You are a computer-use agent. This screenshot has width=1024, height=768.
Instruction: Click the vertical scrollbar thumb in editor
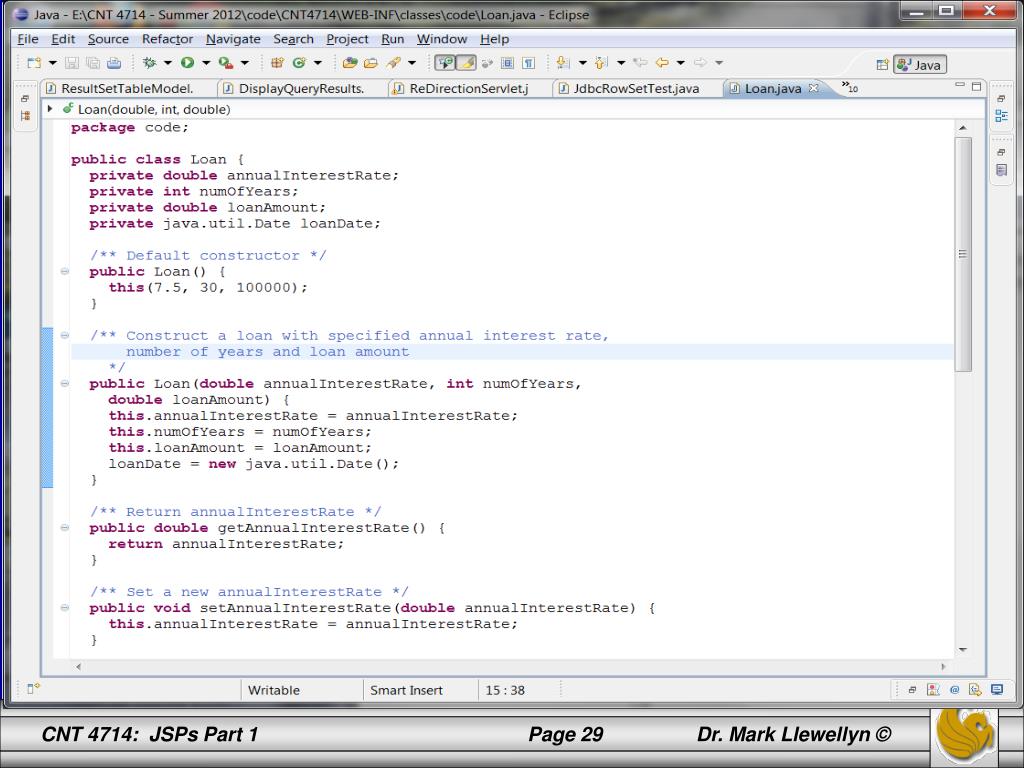[963, 254]
